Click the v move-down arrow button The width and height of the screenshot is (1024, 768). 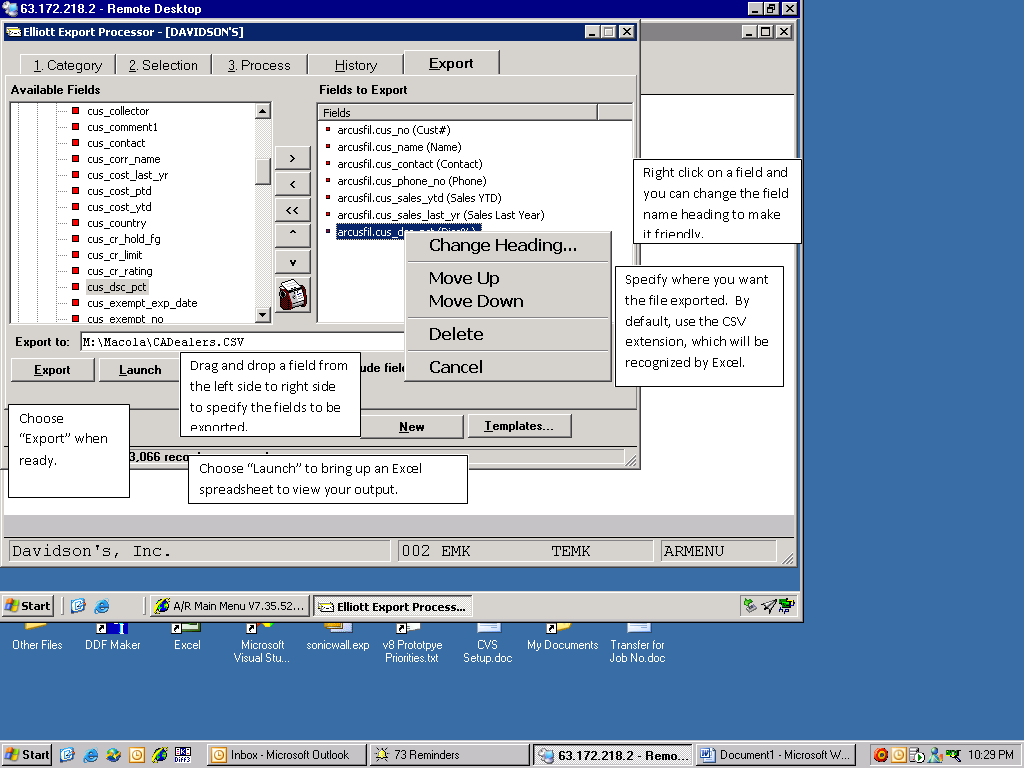point(293,263)
